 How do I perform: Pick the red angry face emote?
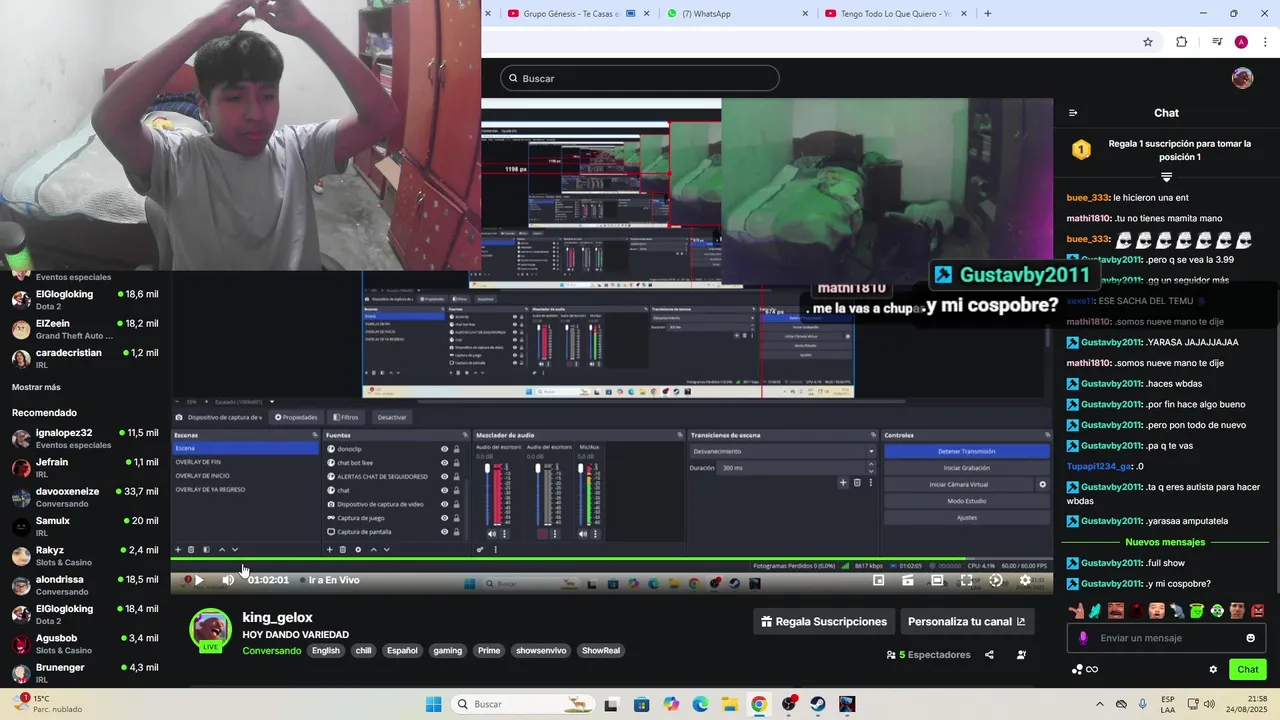pos(1257,610)
